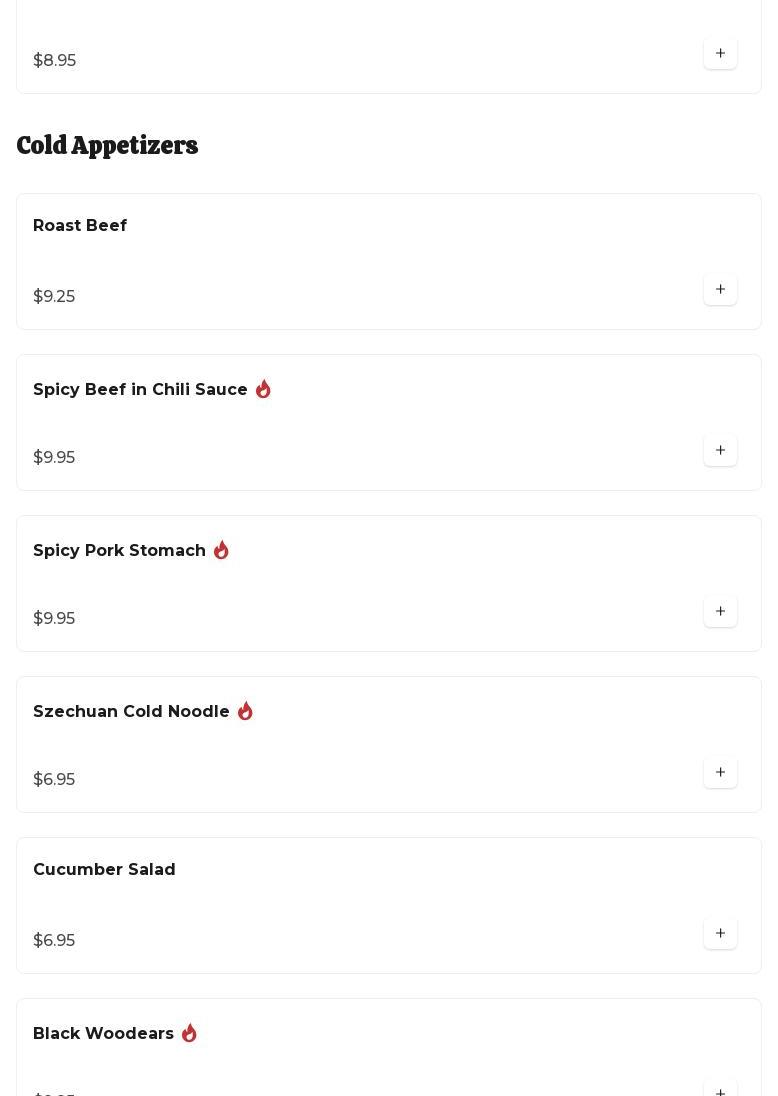Add Black Woodears to the order

coord(720,1090)
